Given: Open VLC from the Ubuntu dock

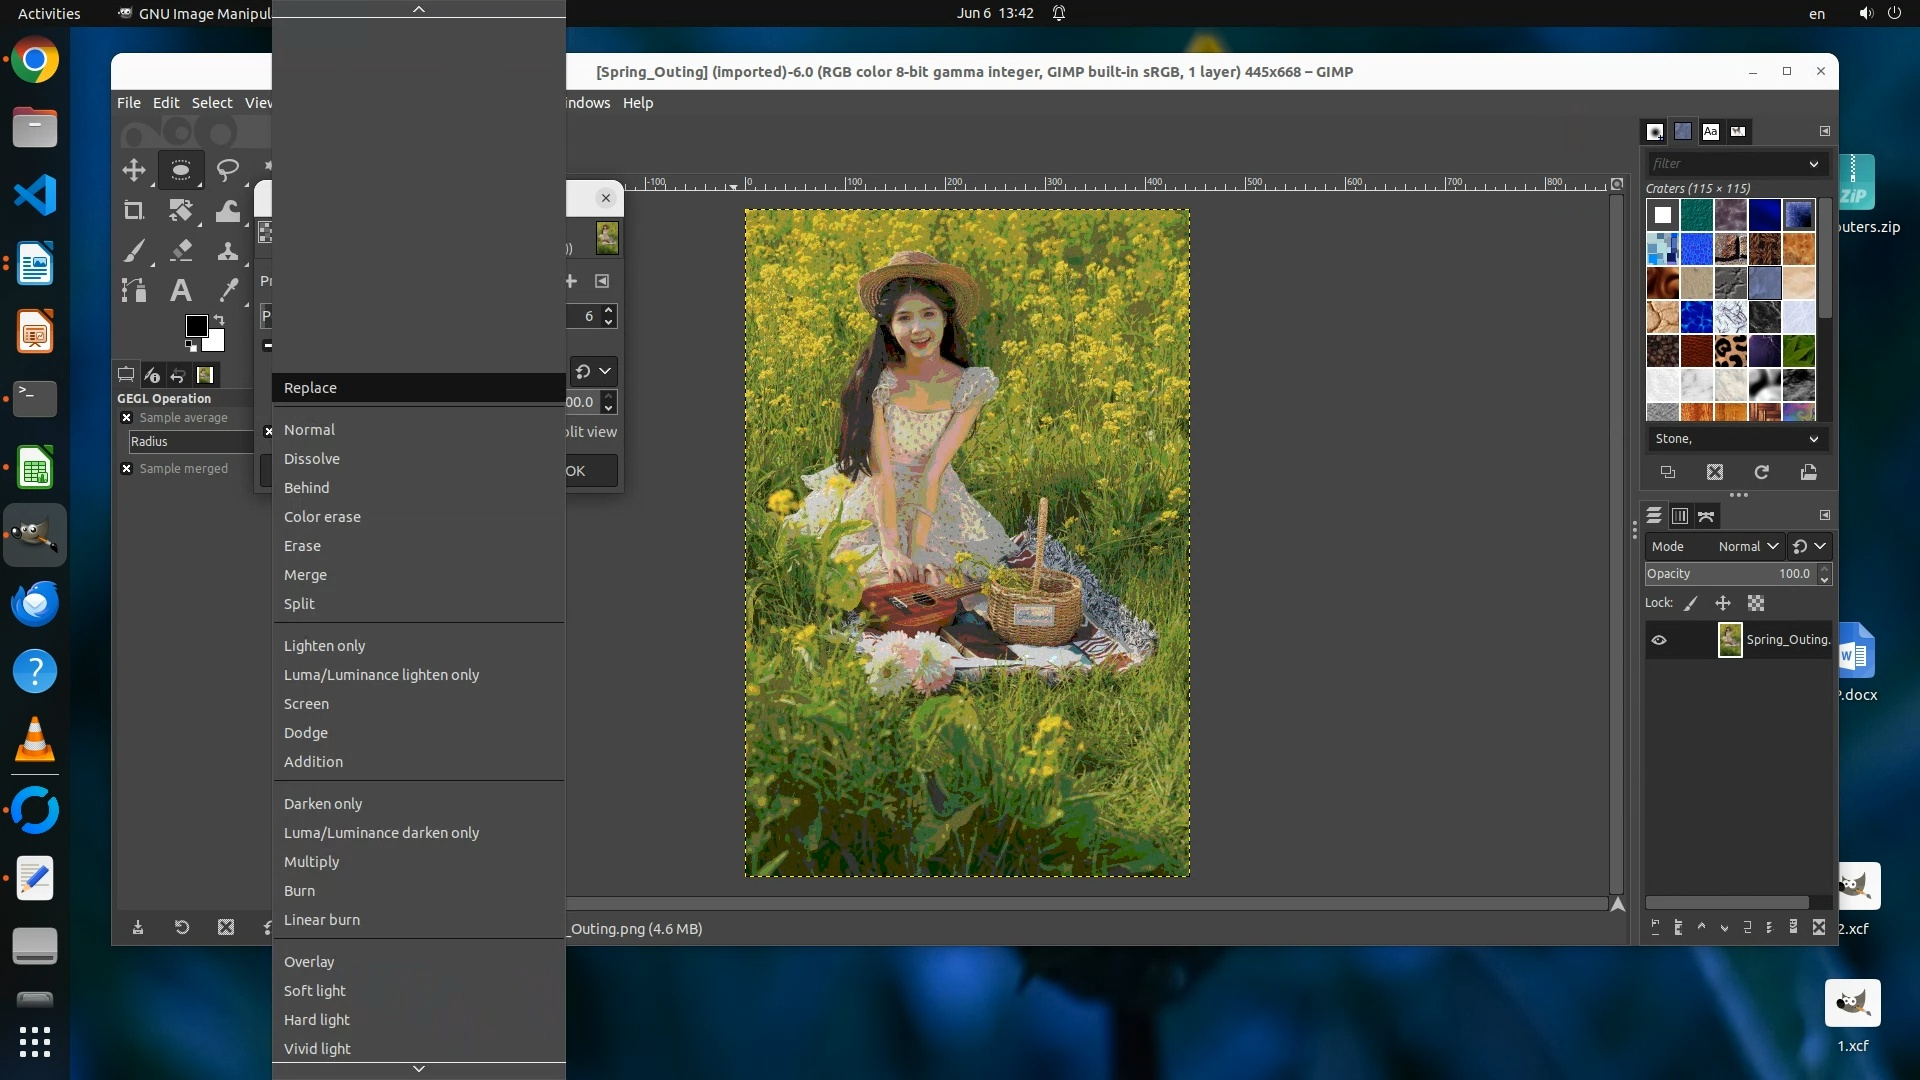Looking at the screenshot, I should tap(35, 741).
